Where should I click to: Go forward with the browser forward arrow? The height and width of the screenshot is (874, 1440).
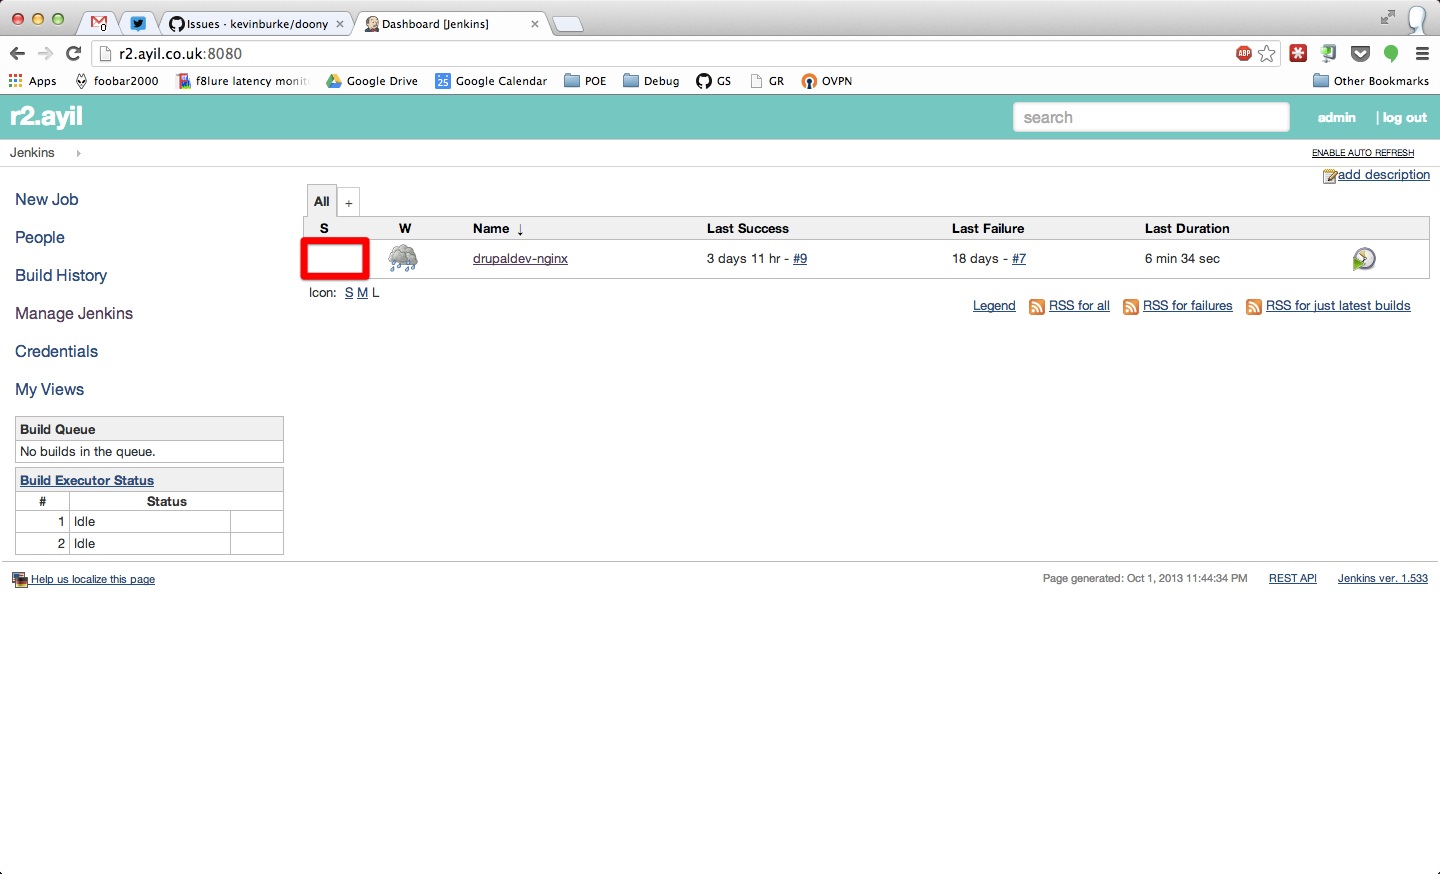(x=45, y=54)
